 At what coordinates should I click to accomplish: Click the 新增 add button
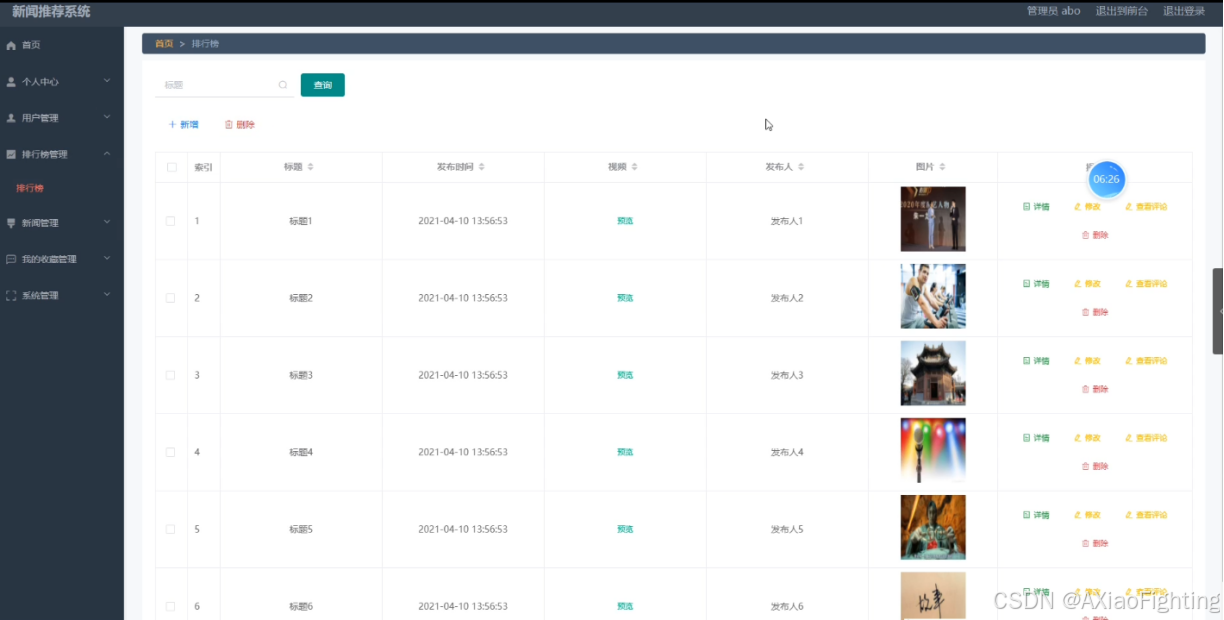click(184, 125)
